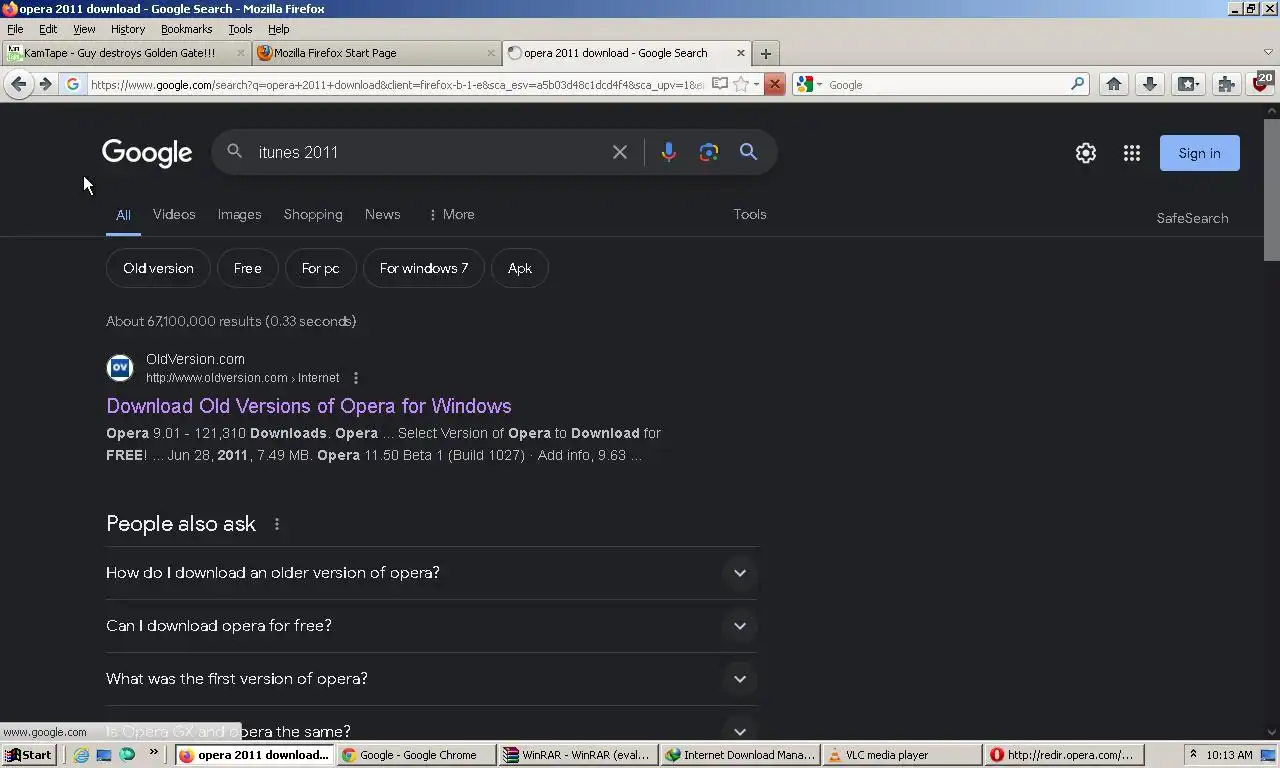Start voice search with microphone icon
Image resolution: width=1280 pixels, height=768 pixels.
[x=668, y=152]
